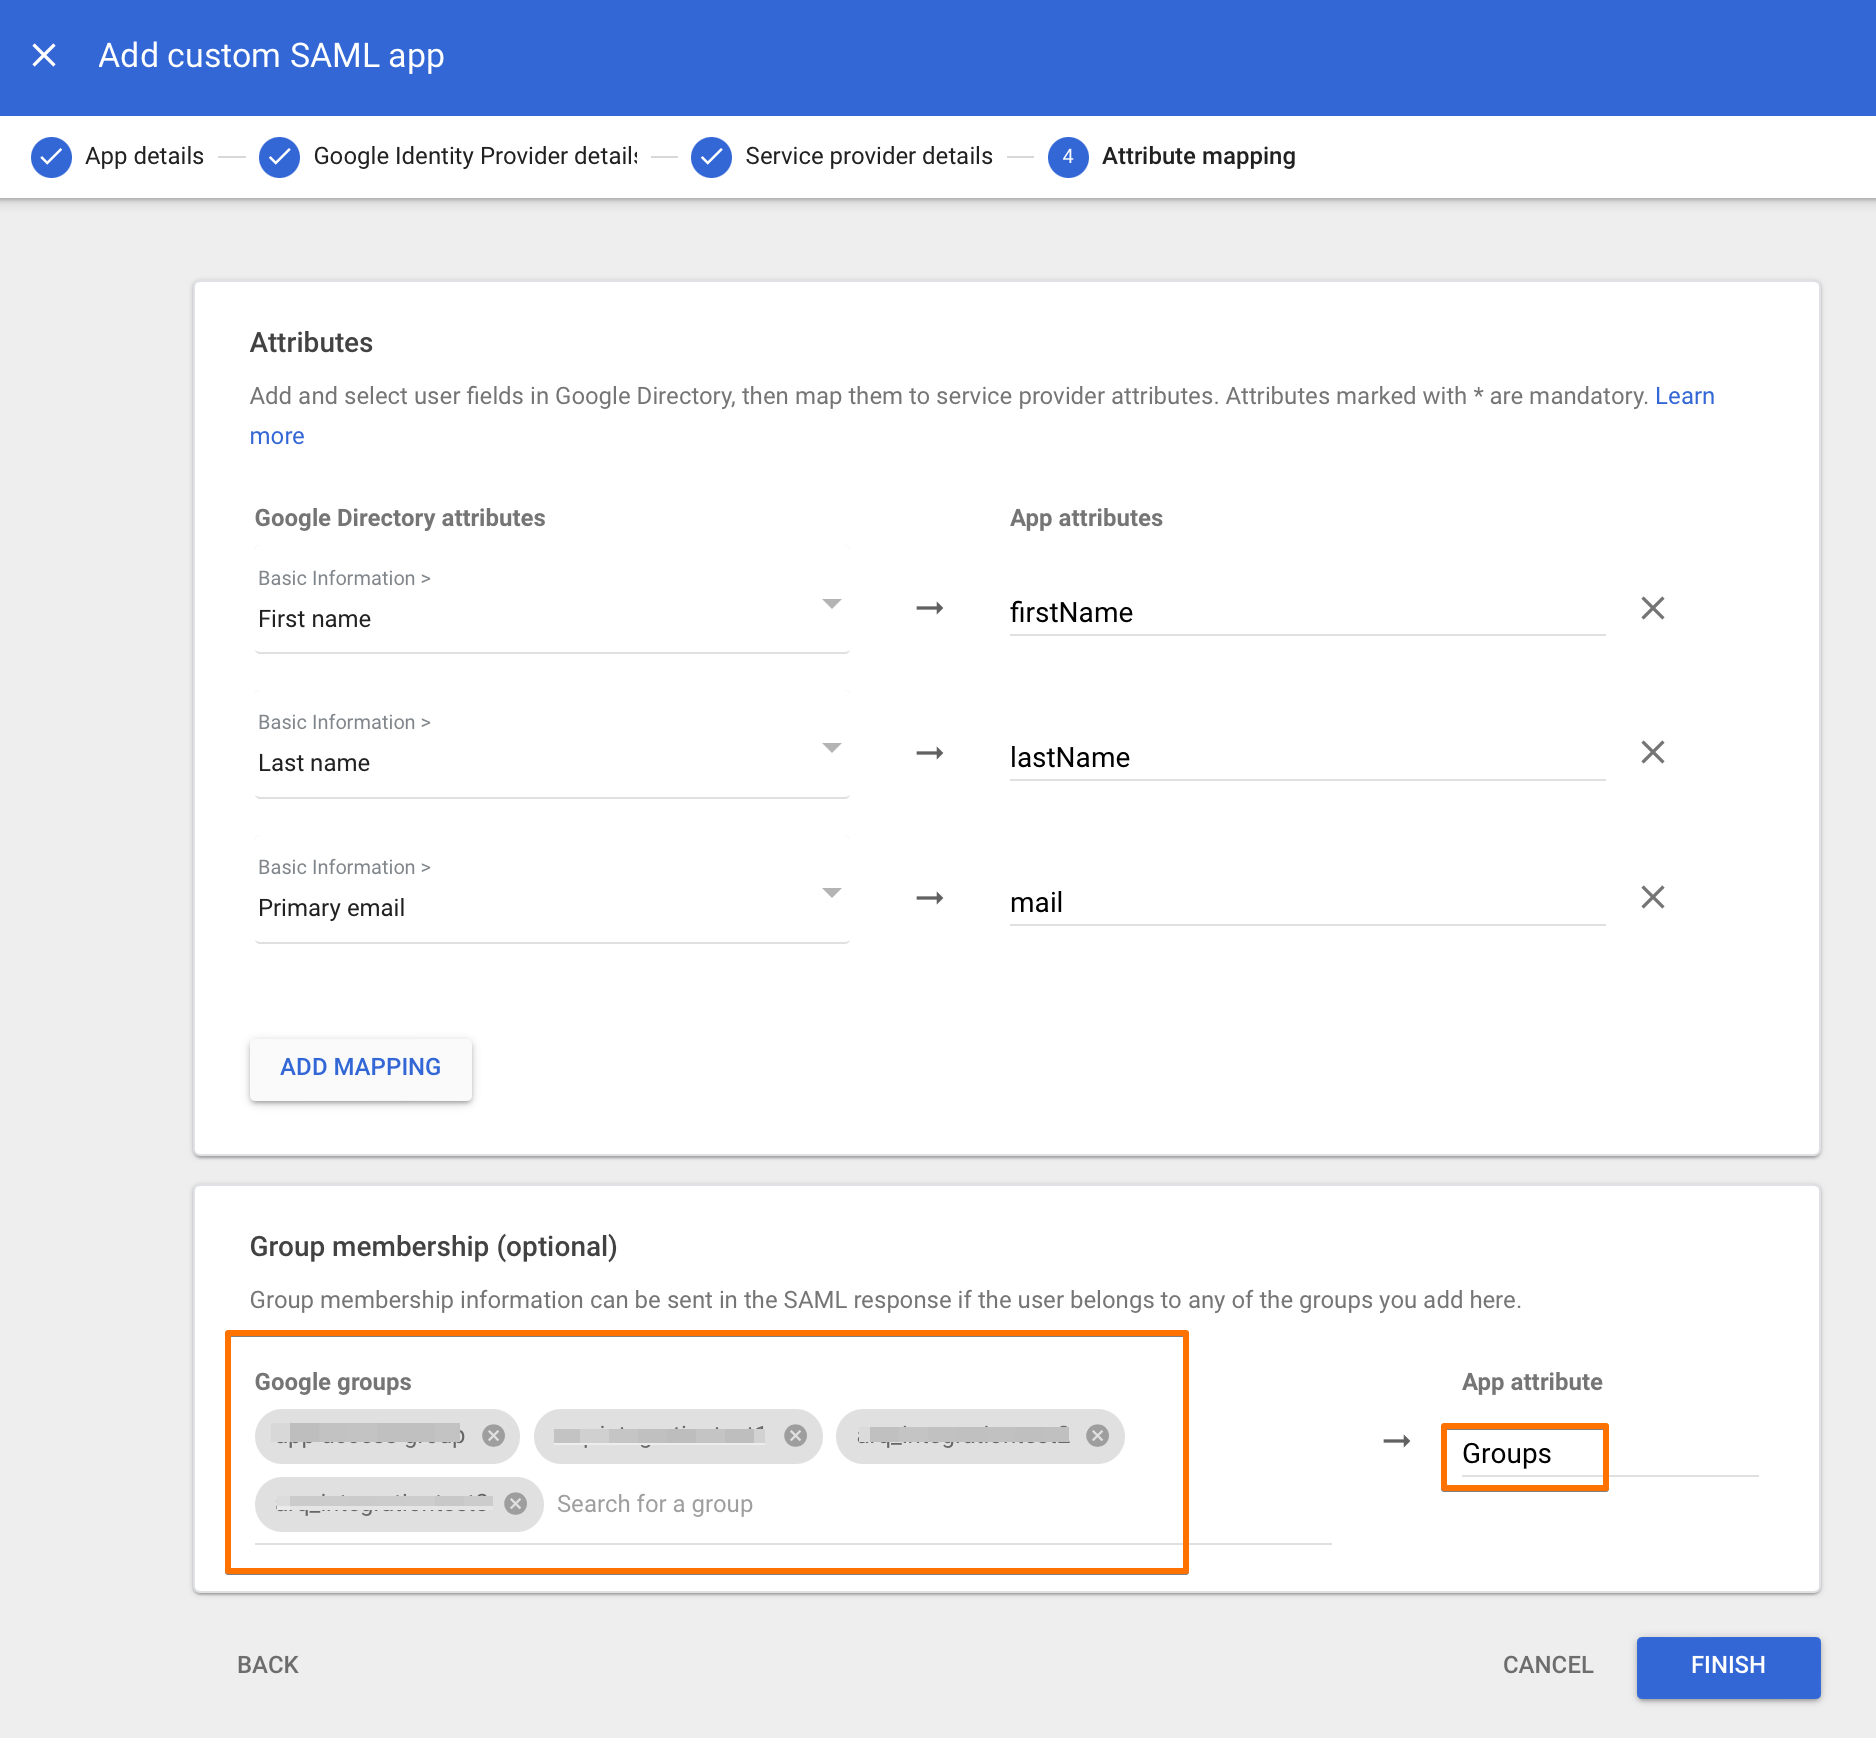1876x1738 pixels.
Task: Remove the lastName mapping row
Action: [x=1653, y=752]
